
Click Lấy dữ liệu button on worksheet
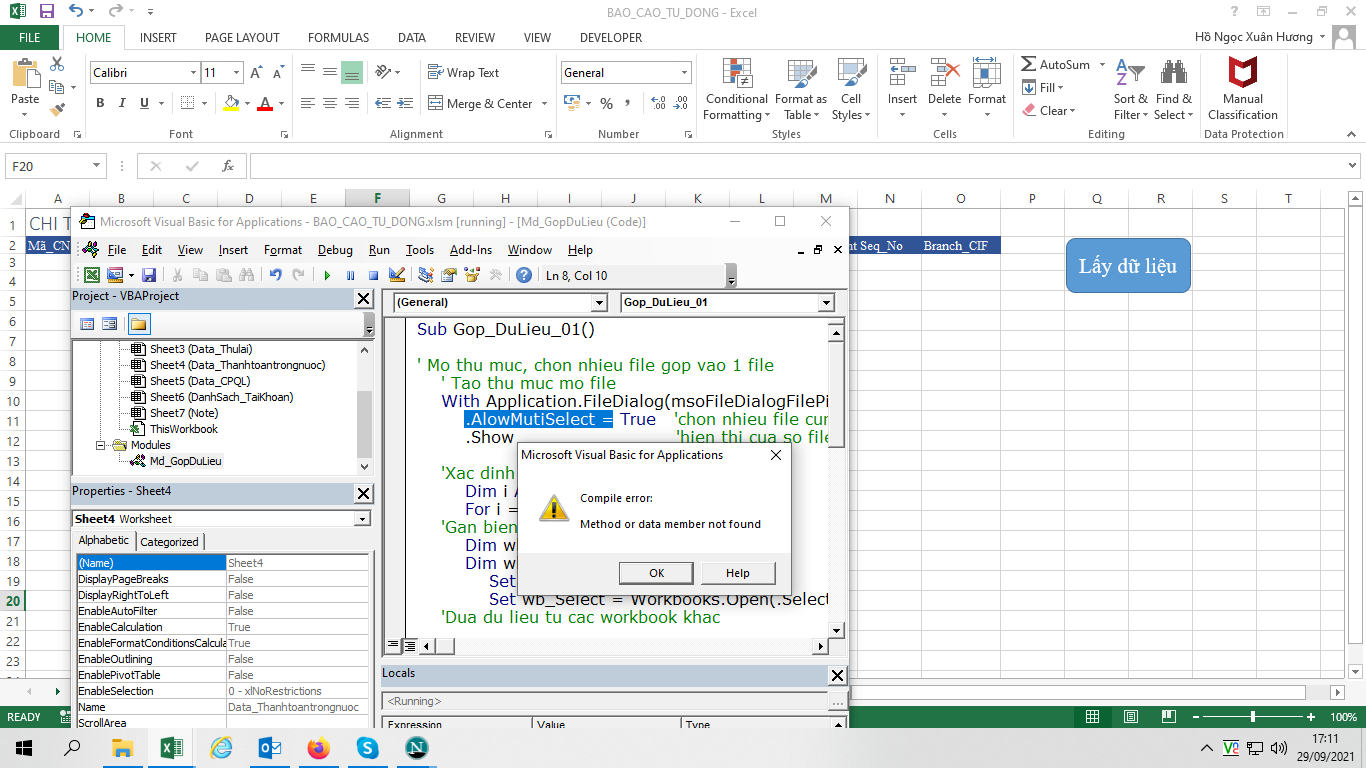tap(1128, 266)
